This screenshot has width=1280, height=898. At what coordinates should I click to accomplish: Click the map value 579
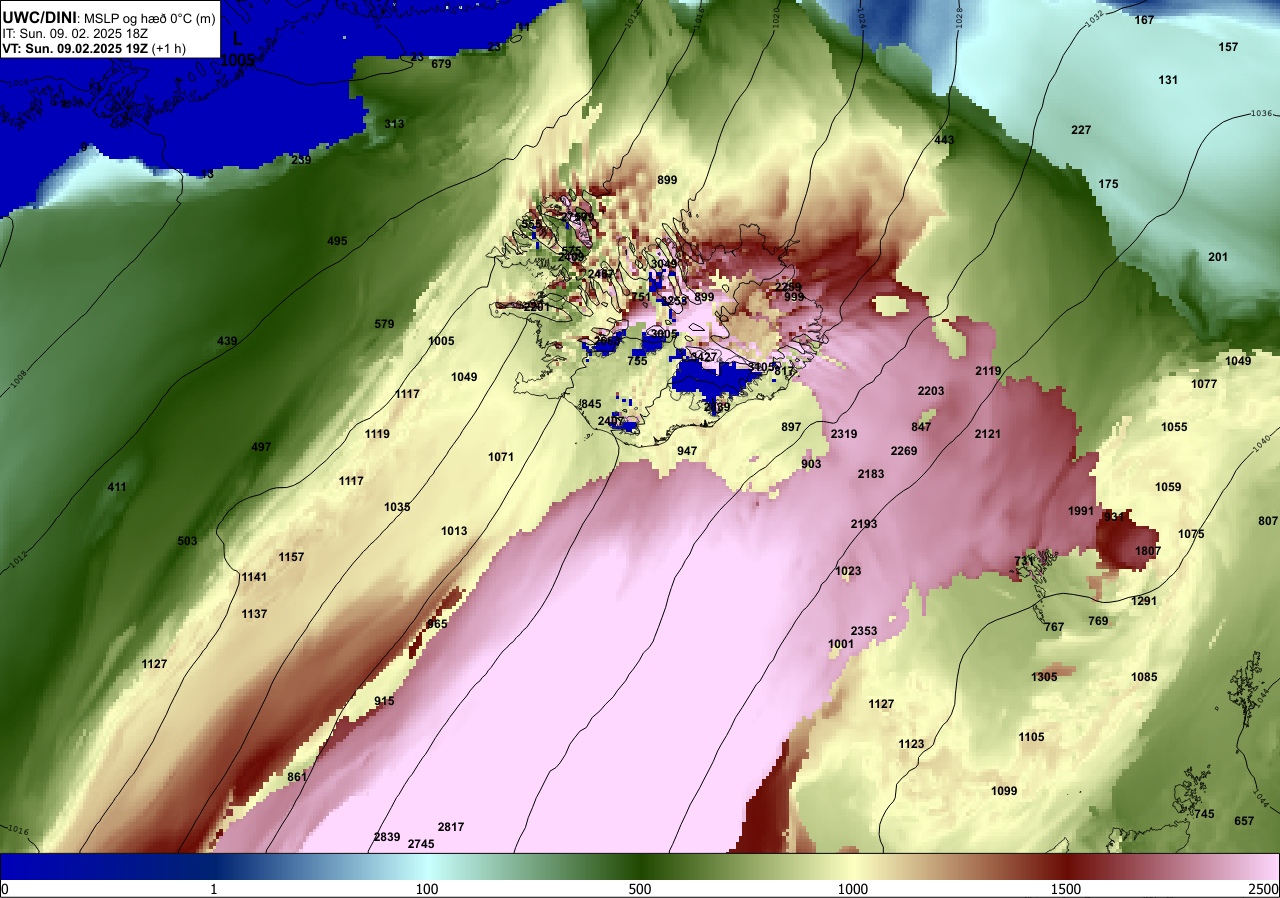tap(384, 324)
